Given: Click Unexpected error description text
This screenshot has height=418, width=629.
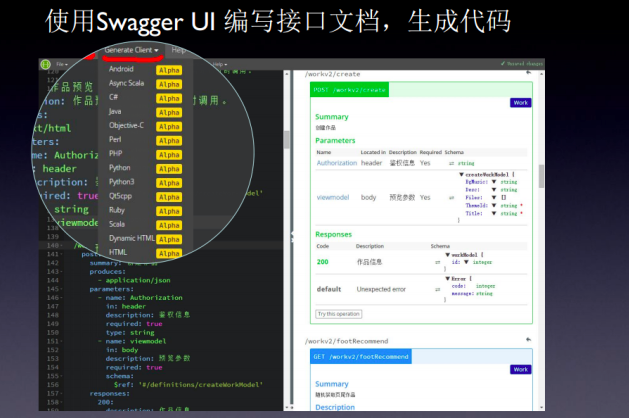Looking at the screenshot, I should [381, 289].
